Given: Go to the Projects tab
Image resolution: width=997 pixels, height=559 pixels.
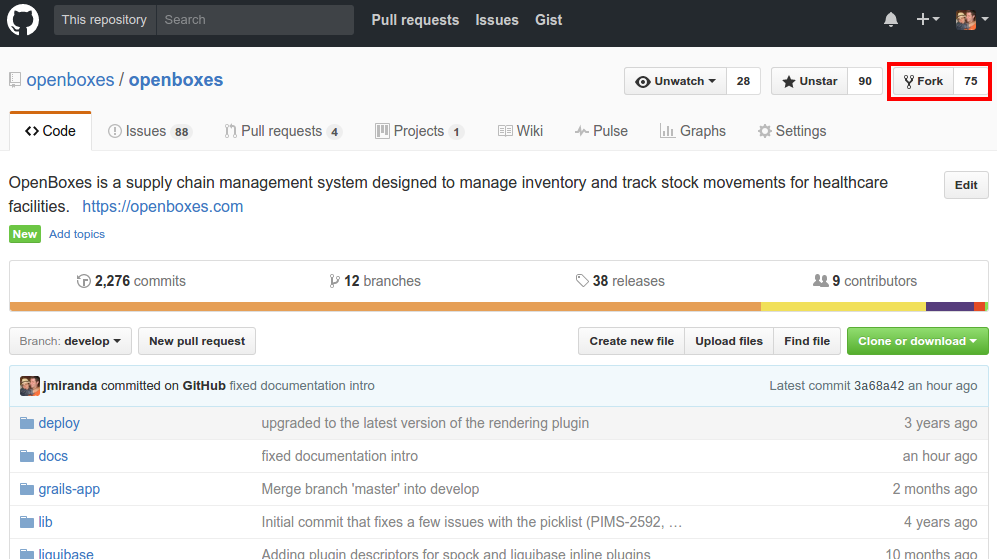Looking at the screenshot, I should (420, 131).
